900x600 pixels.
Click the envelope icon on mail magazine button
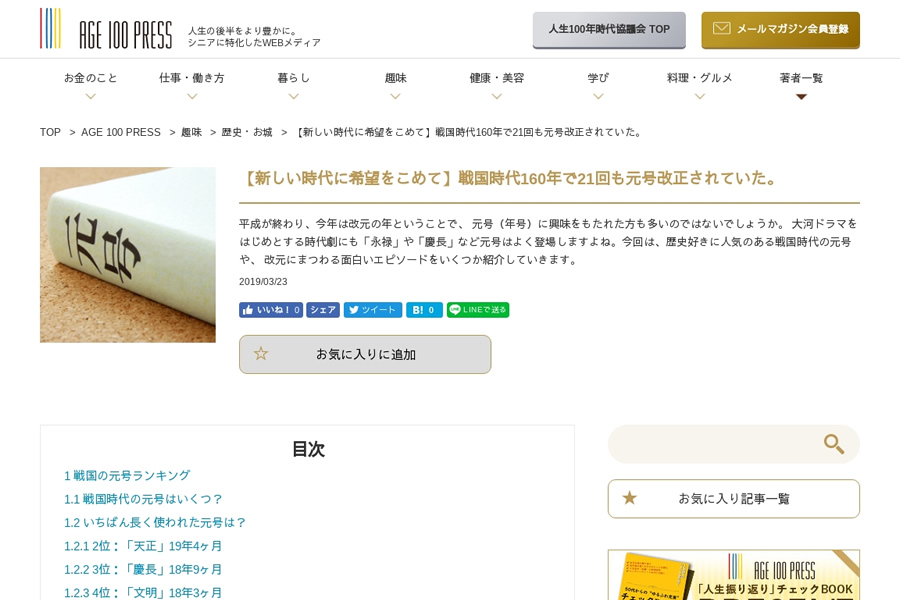point(721,28)
